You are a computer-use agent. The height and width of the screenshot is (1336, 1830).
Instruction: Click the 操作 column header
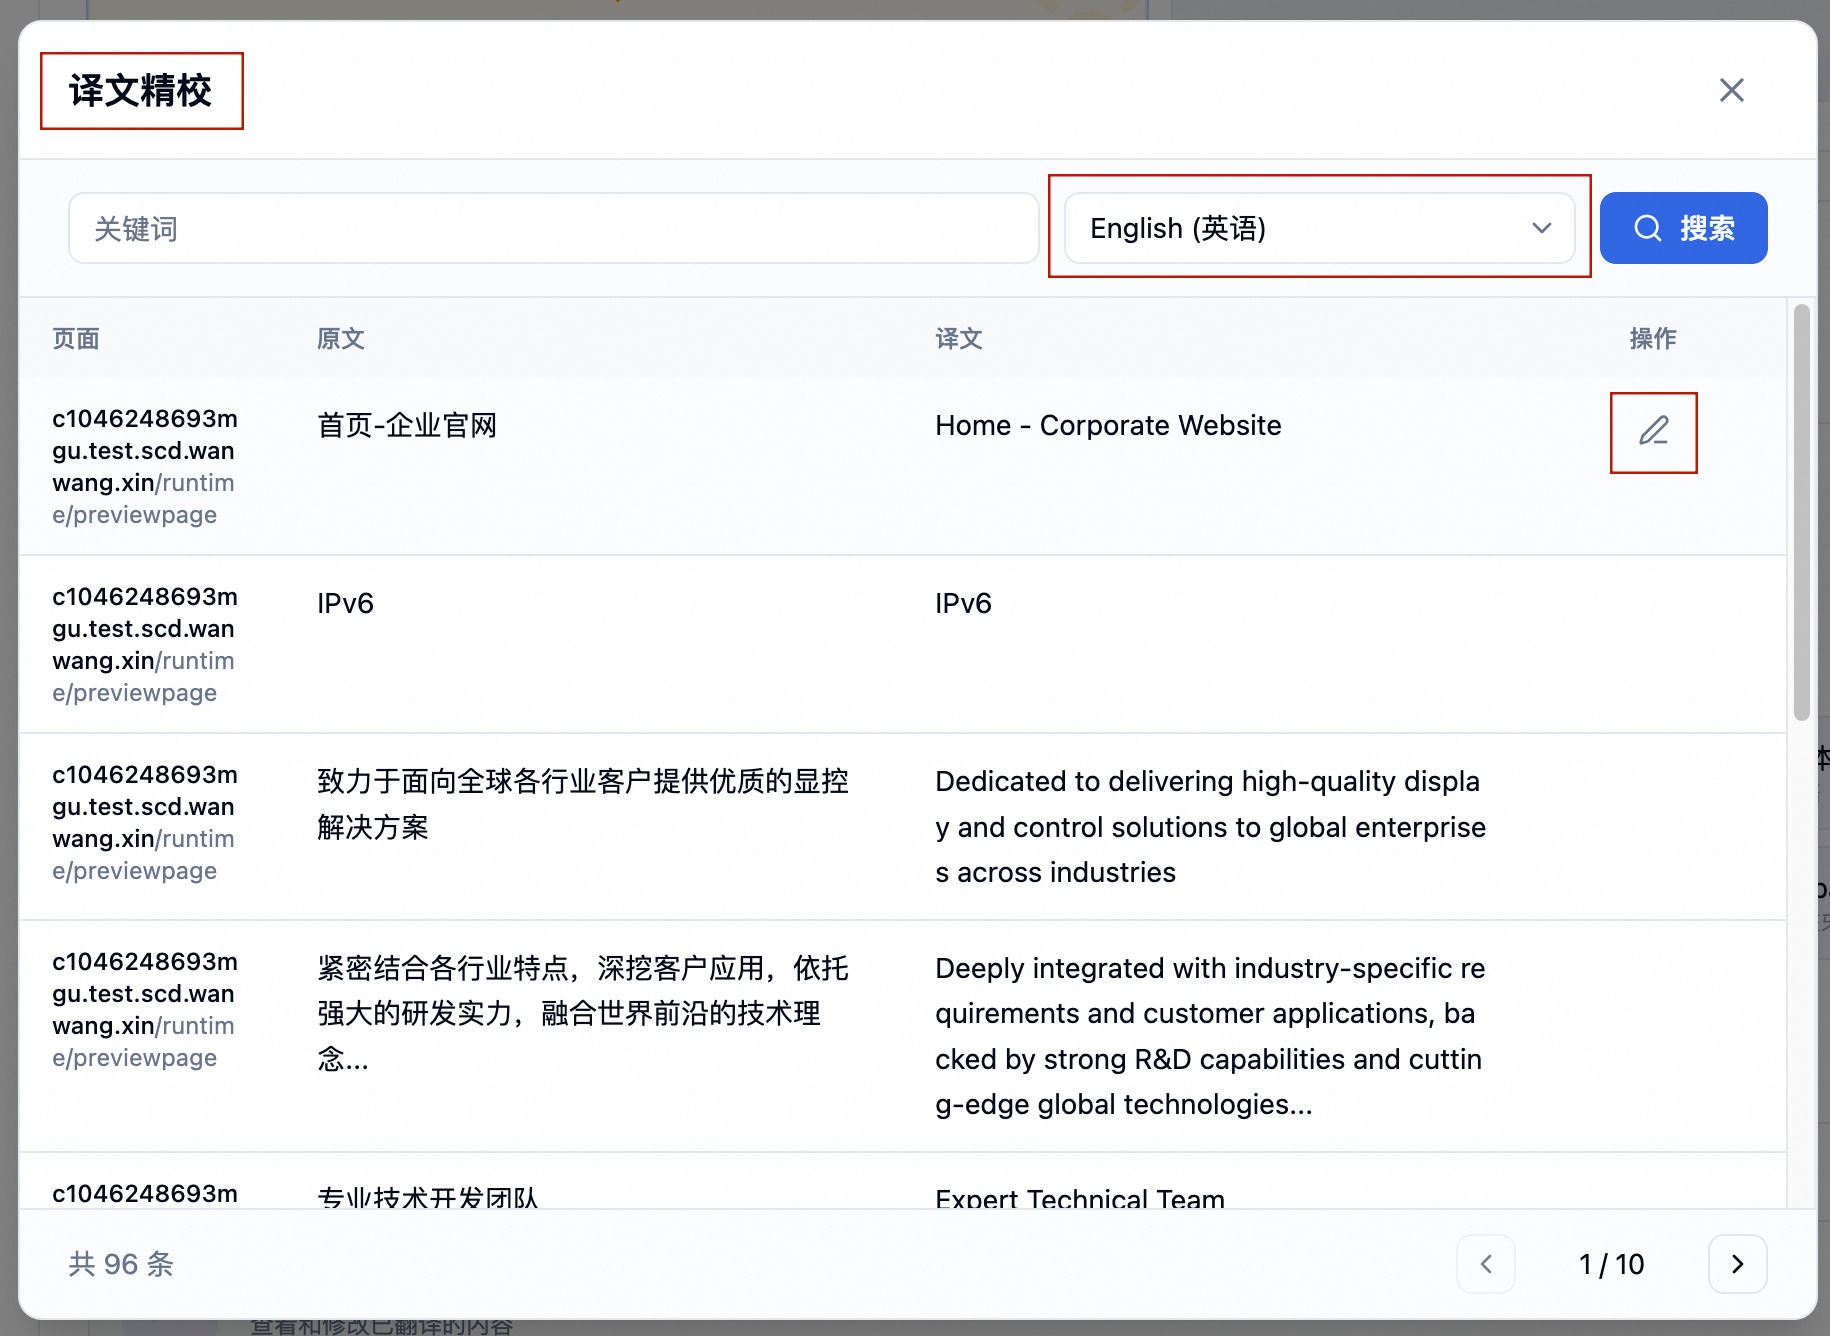coord(1653,339)
